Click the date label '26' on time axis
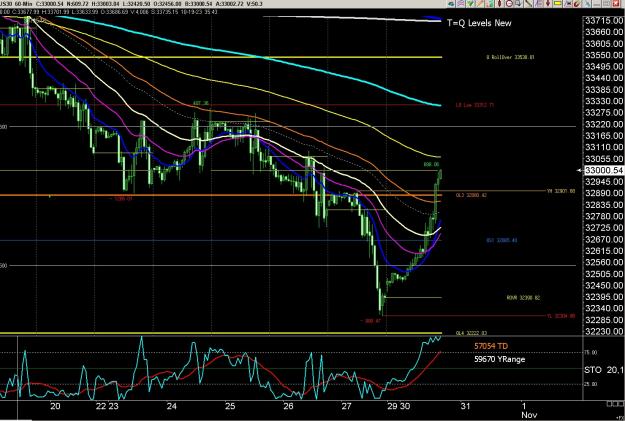Screen dimensions: 625x421 288,406
